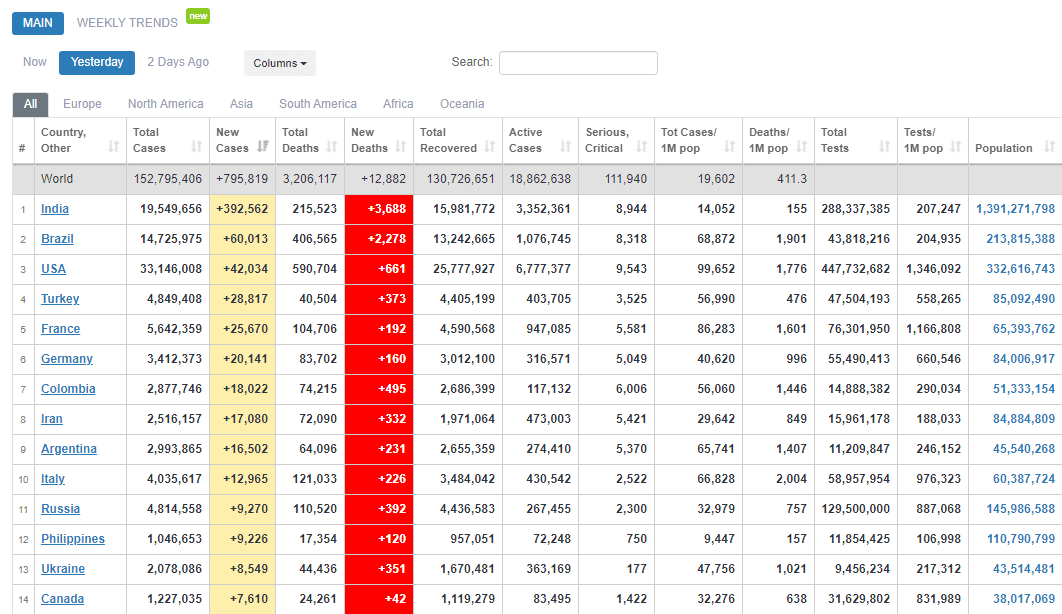
Task: Switch to Weekly Trends tab
Action: [x=127, y=23]
